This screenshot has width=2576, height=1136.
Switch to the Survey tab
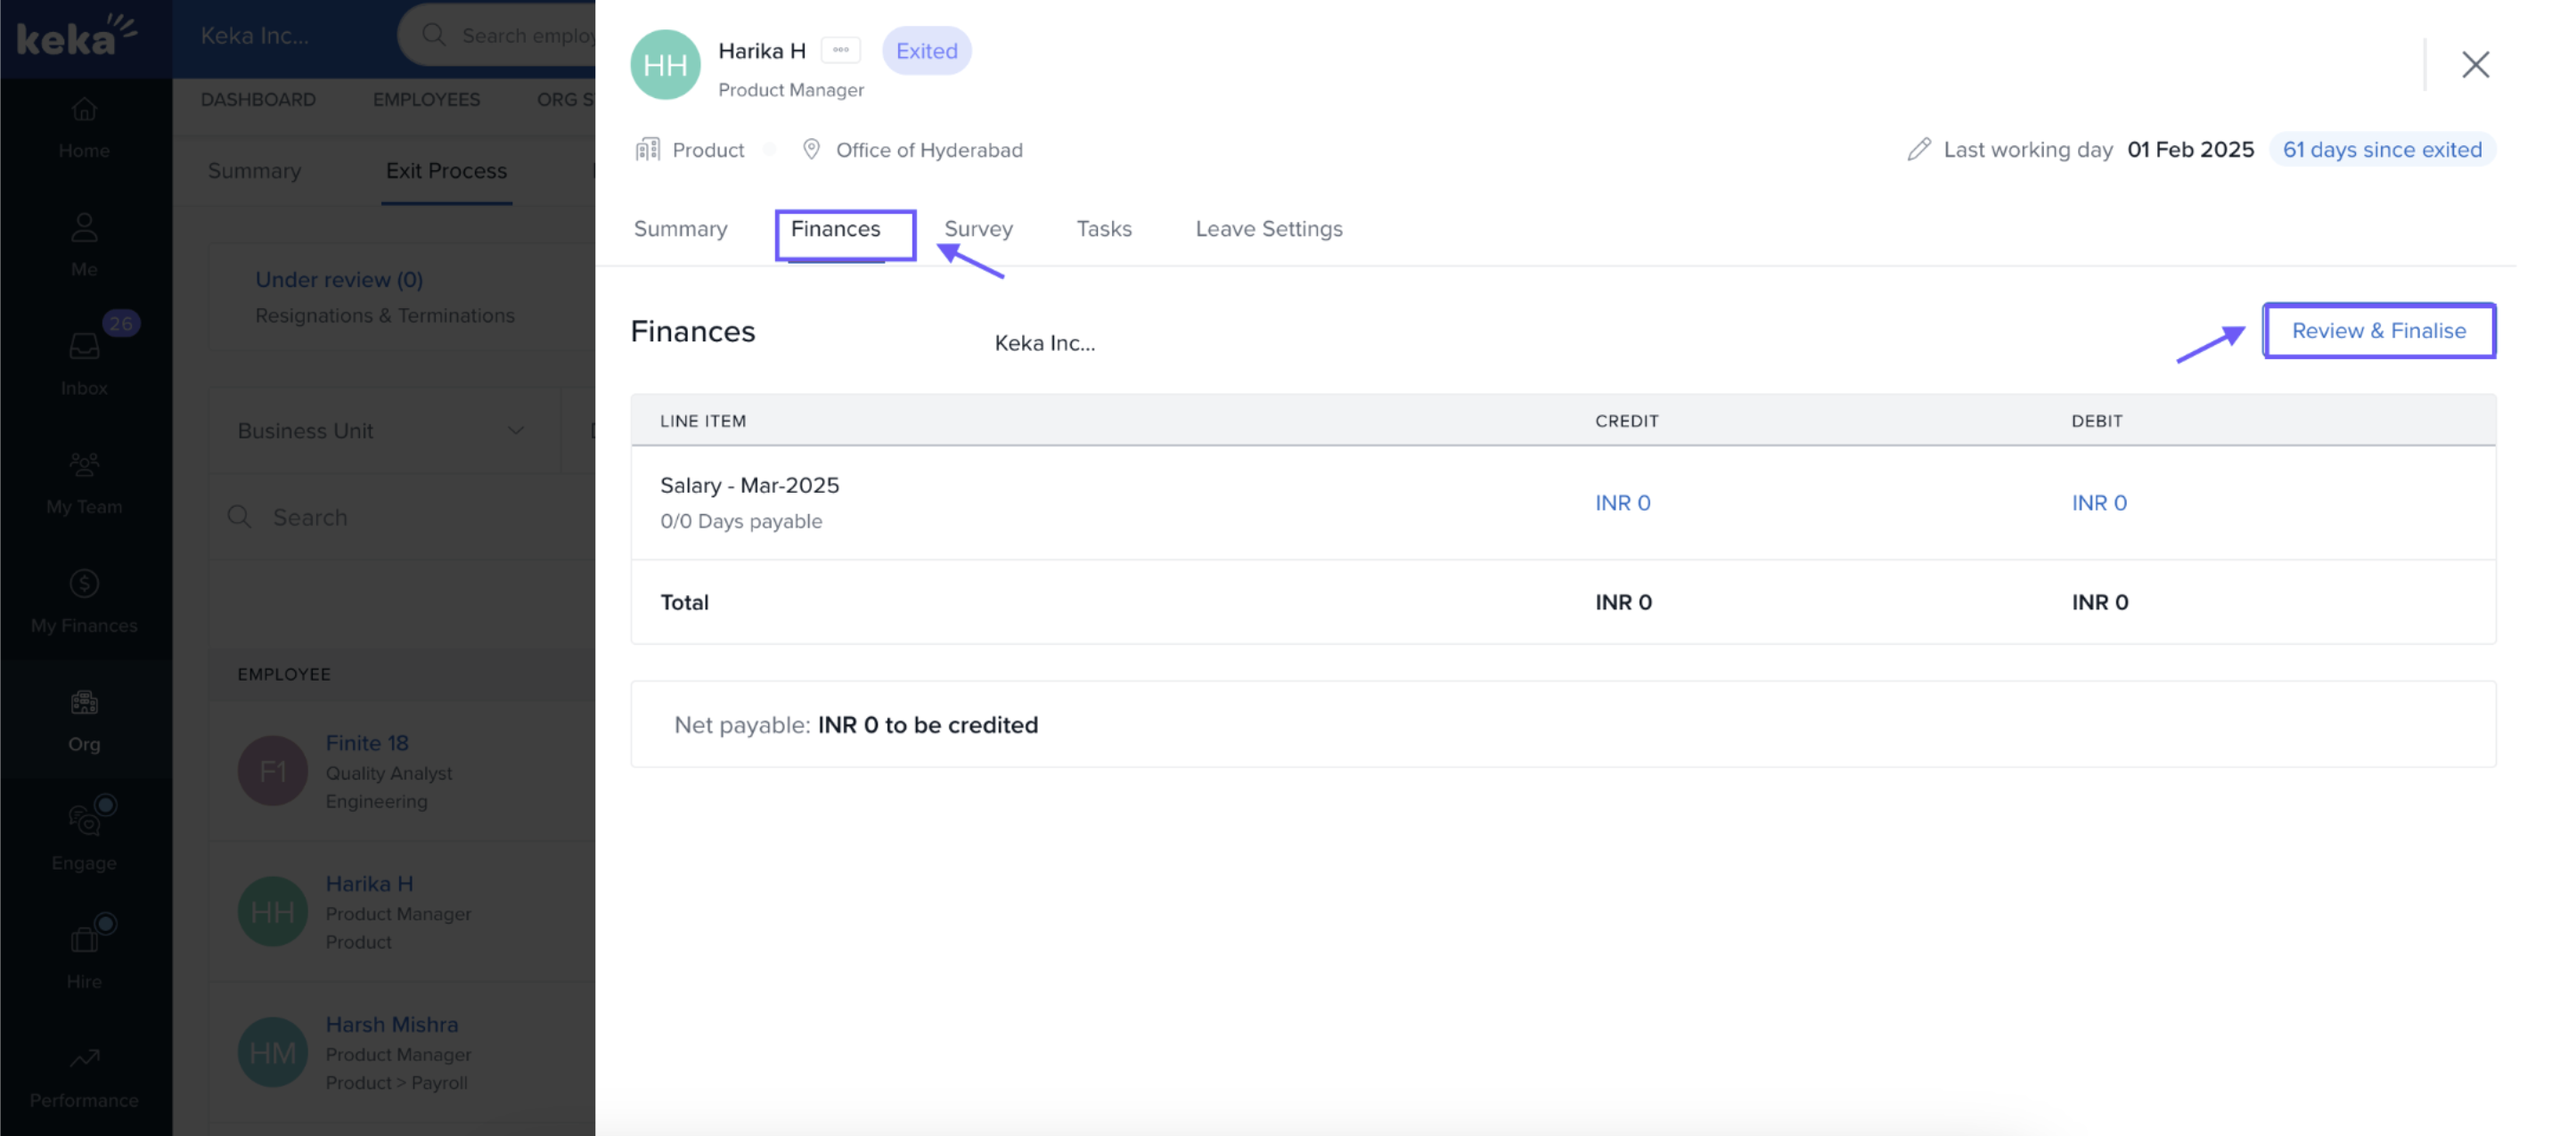(978, 229)
